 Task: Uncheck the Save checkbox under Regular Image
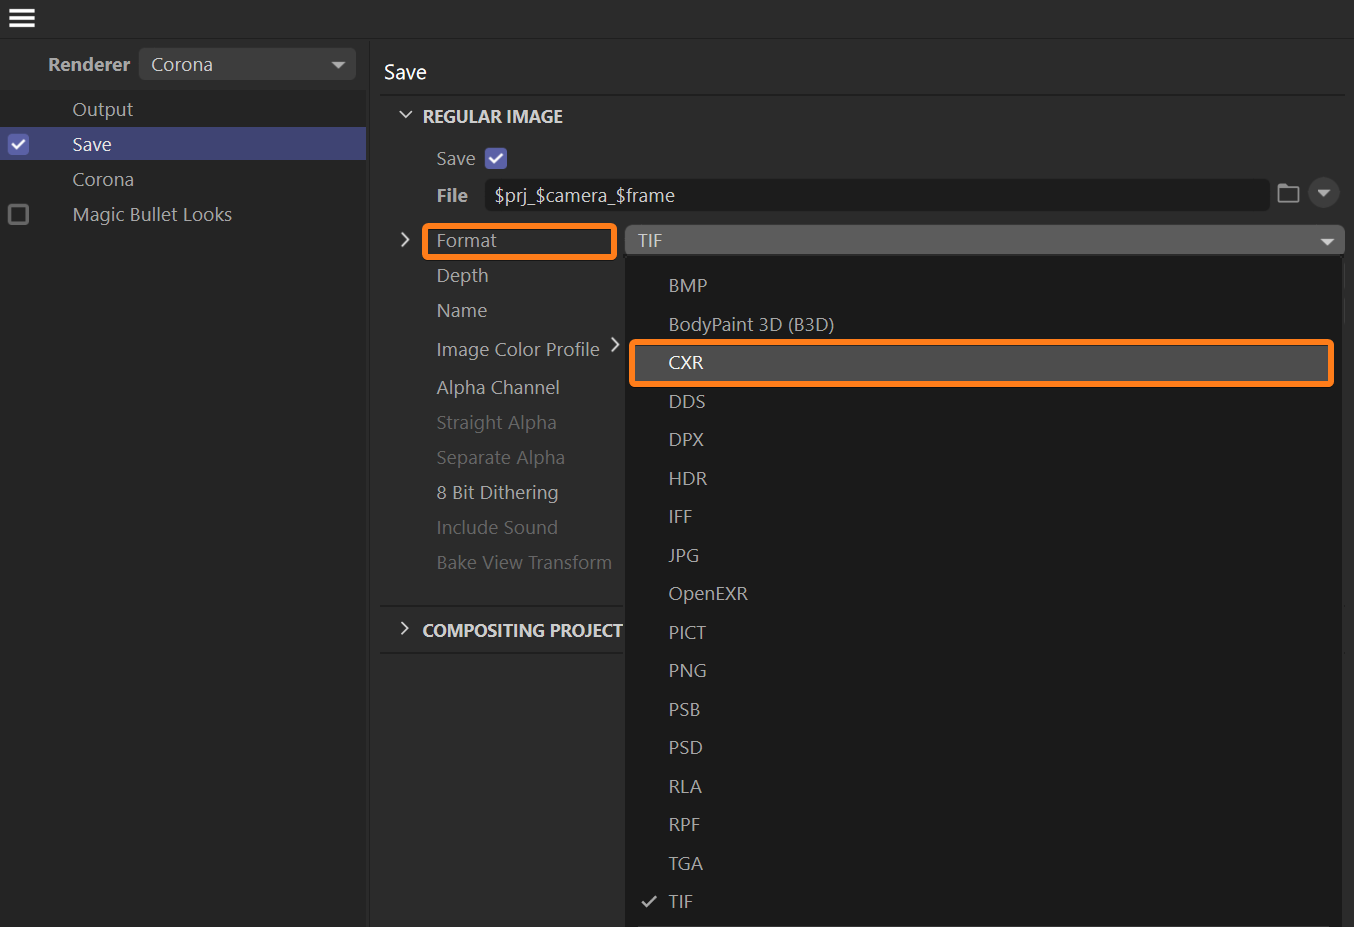click(x=496, y=158)
